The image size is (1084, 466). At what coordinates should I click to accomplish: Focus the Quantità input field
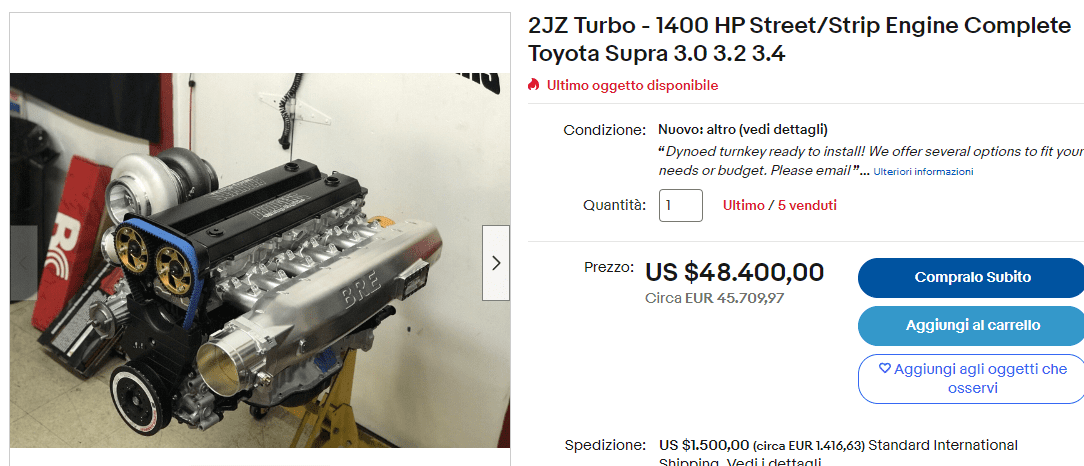click(x=681, y=205)
